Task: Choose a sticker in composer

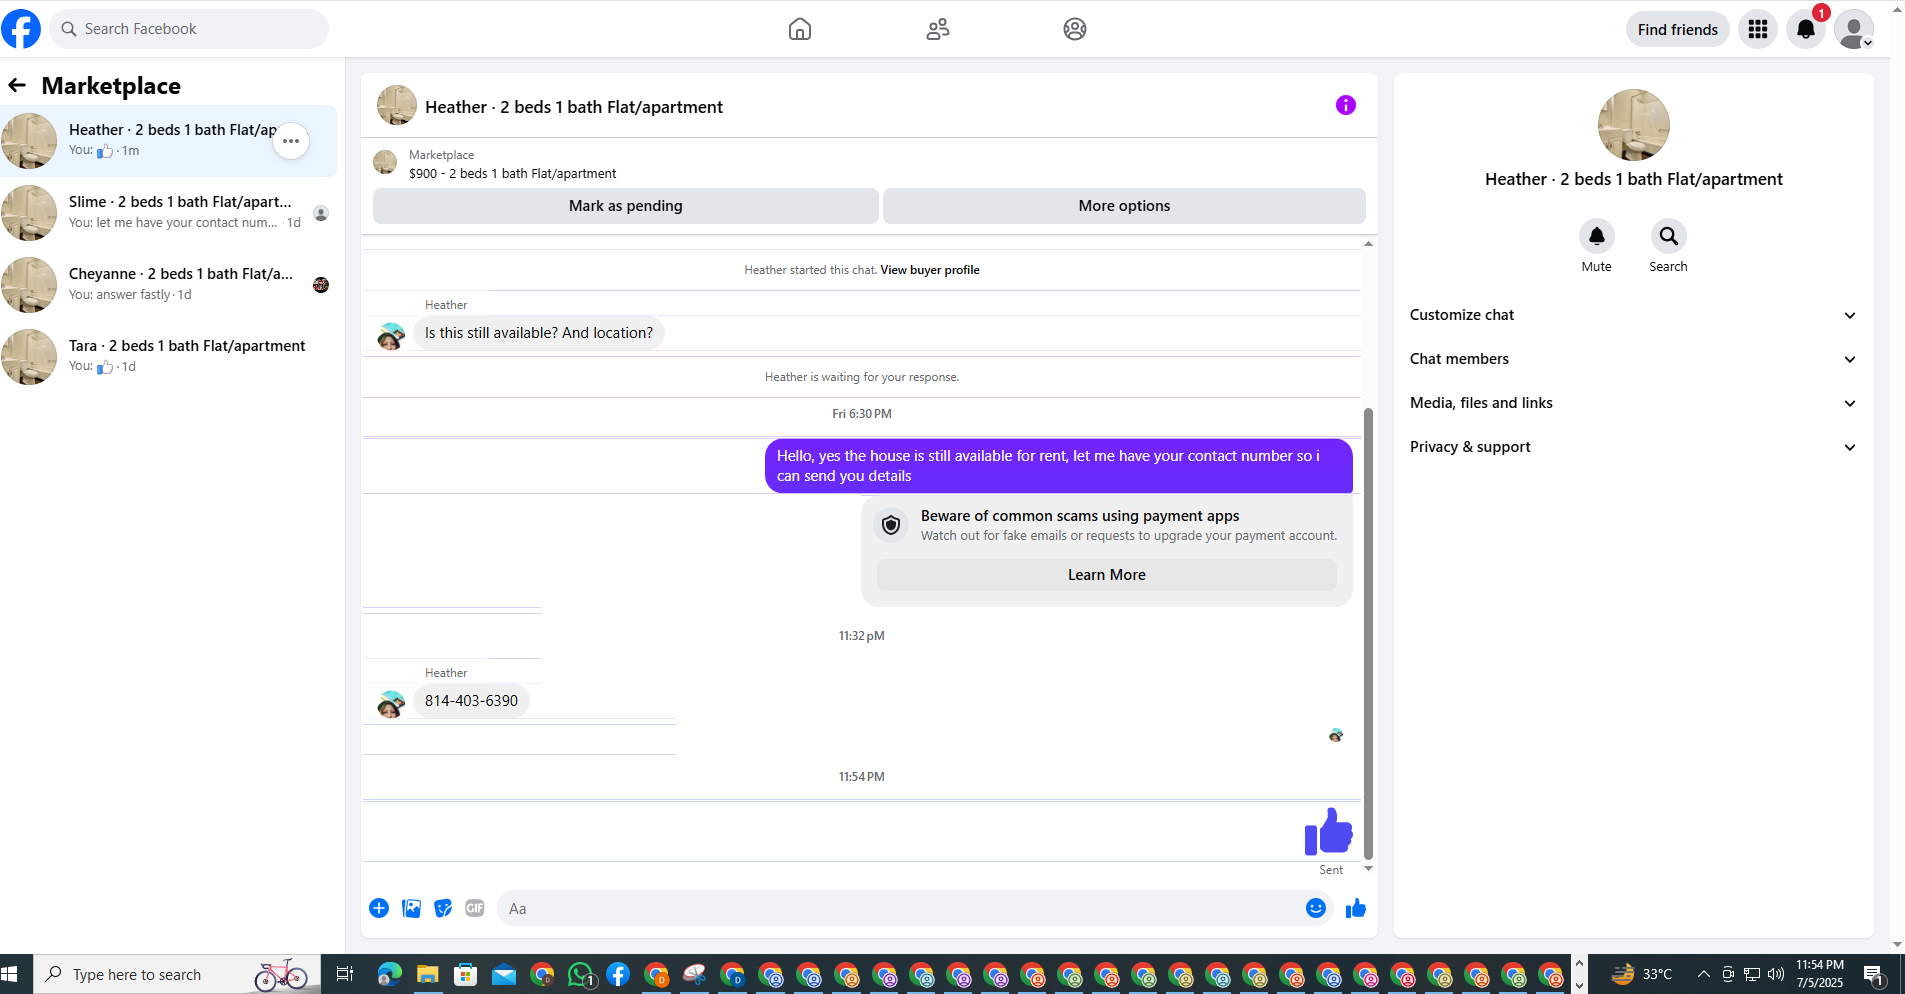Action: click(443, 908)
